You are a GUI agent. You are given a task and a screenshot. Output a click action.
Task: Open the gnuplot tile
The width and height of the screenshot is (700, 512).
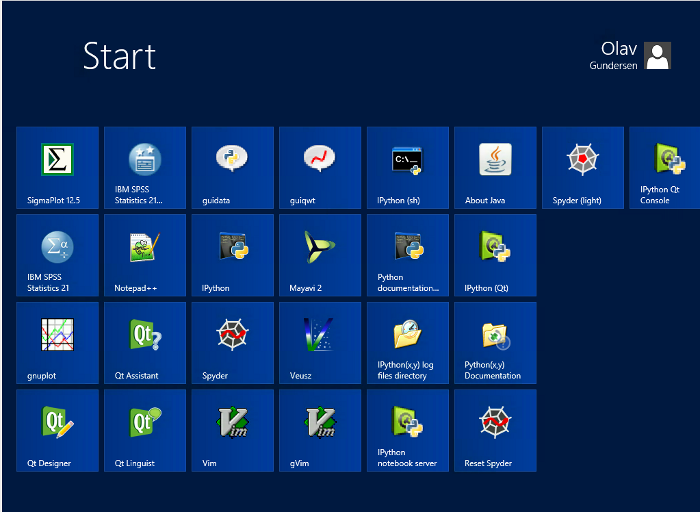click(x=57, y=343)
